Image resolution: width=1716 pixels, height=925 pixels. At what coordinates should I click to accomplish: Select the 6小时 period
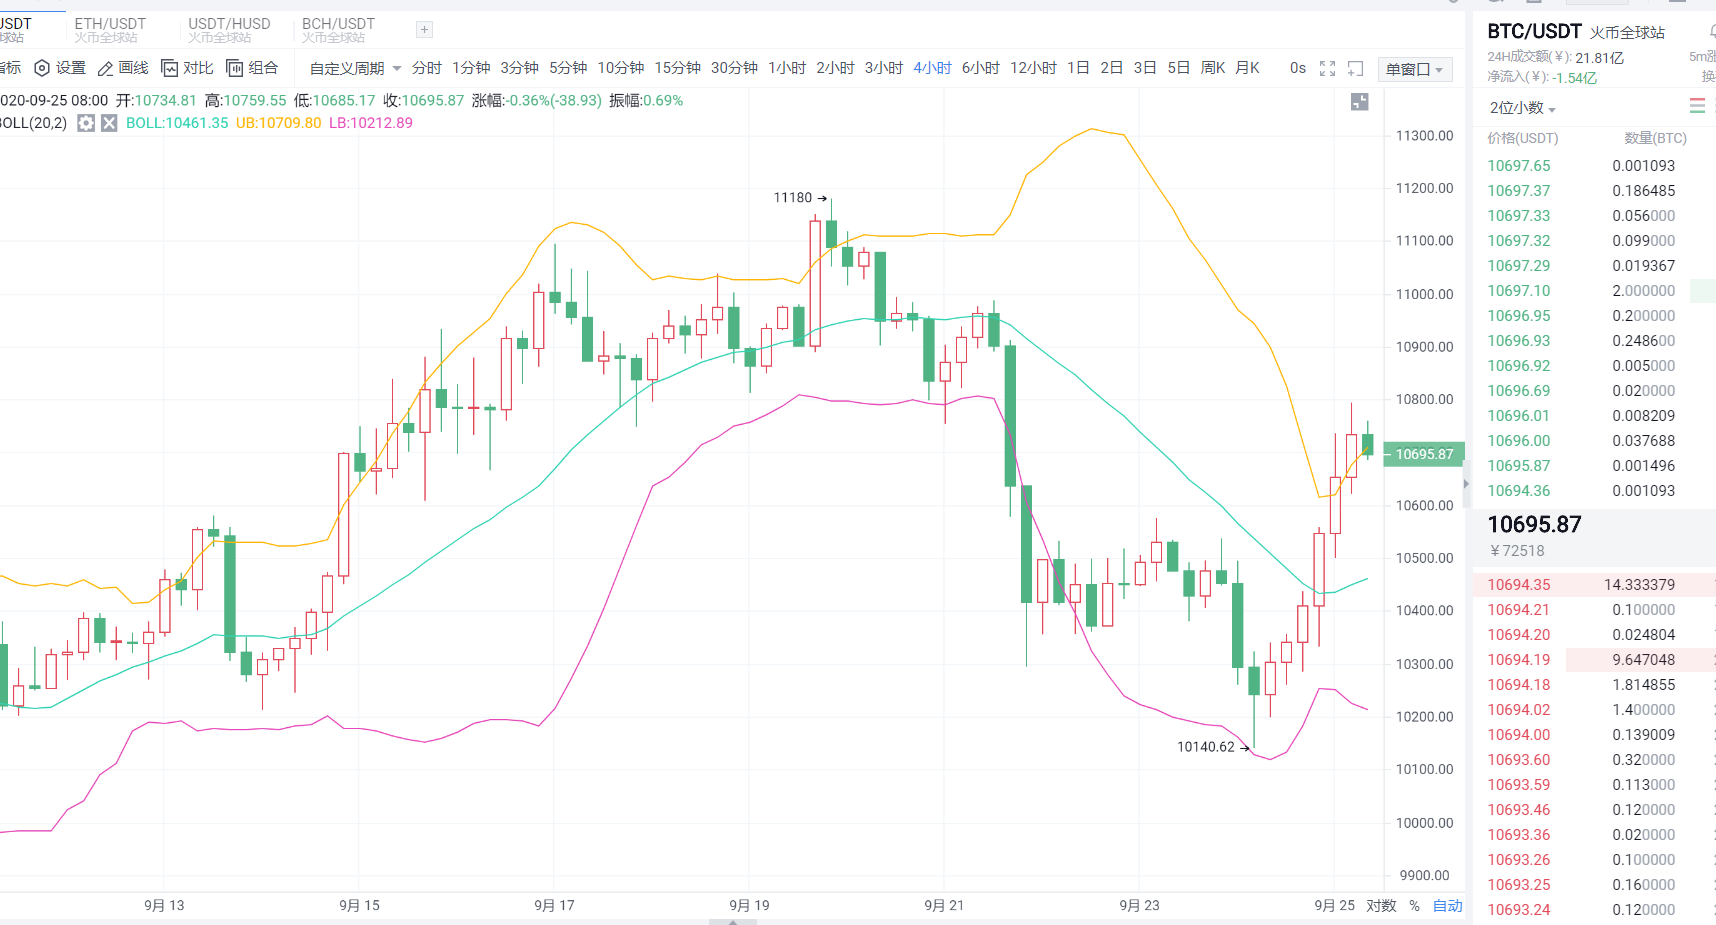pyautogui.click(x=981, y=68)
